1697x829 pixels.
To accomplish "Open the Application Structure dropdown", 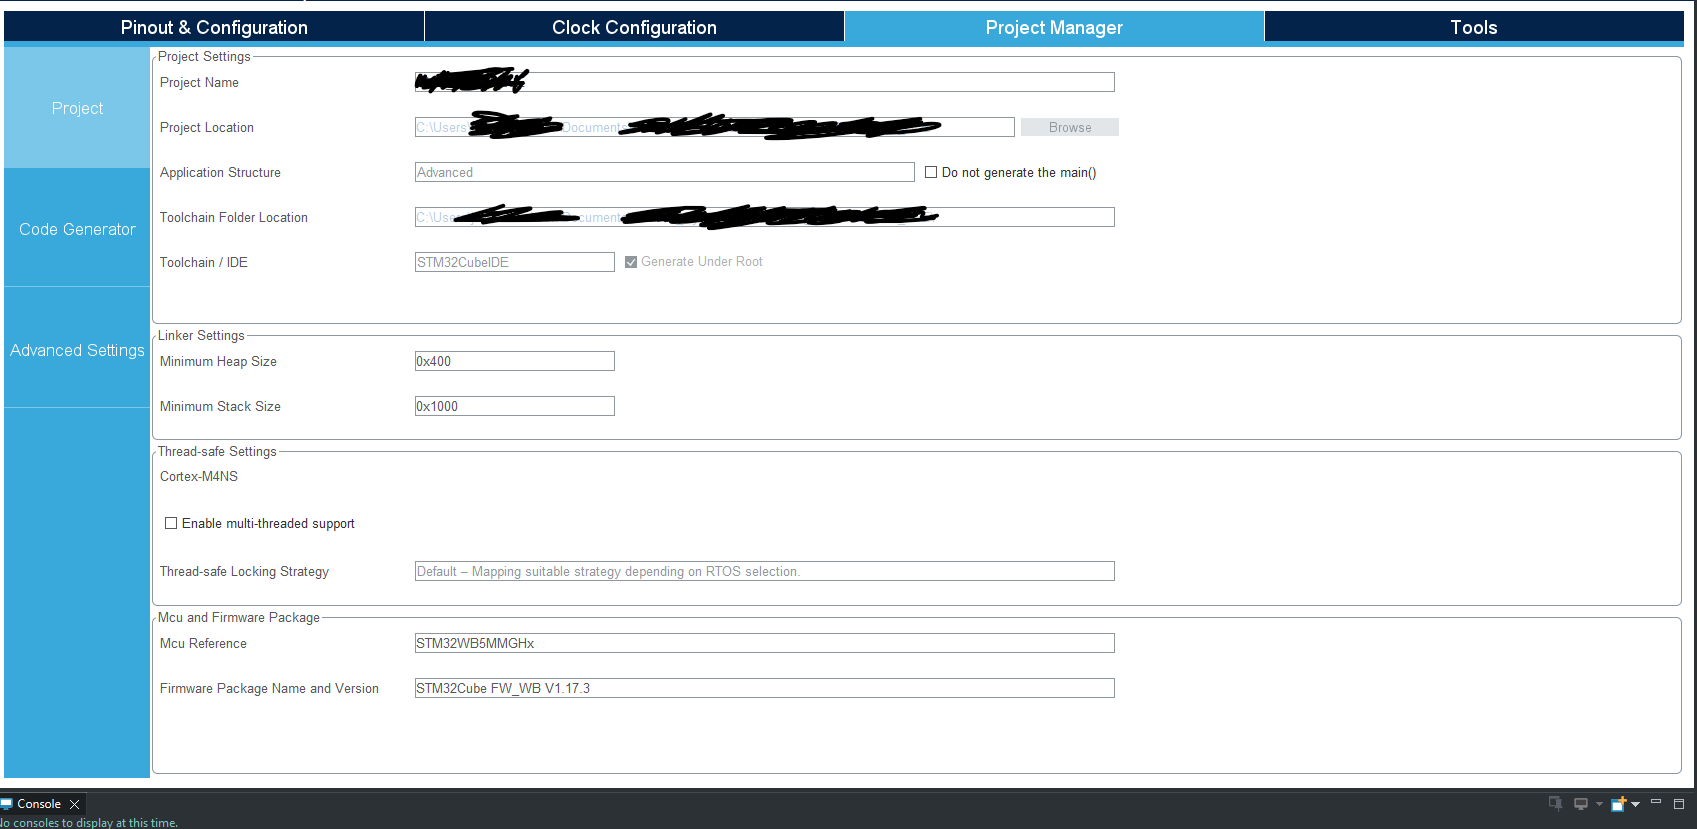I will point(665,172).
